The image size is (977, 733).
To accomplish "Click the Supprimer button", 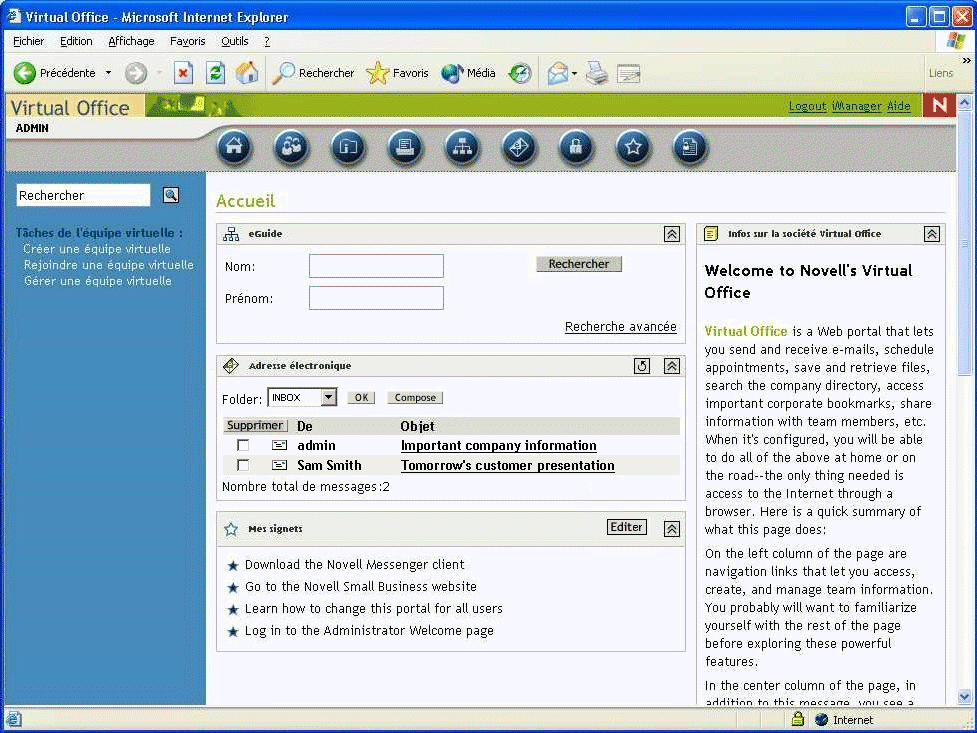I will (x=255, y=425).
